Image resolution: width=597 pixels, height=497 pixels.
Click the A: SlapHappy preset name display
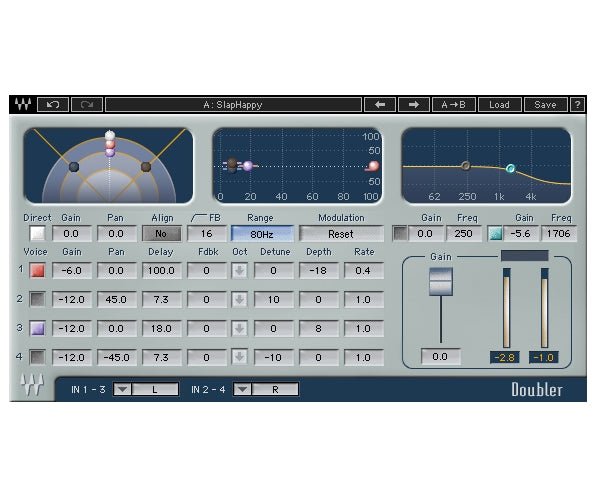[233, 104]
